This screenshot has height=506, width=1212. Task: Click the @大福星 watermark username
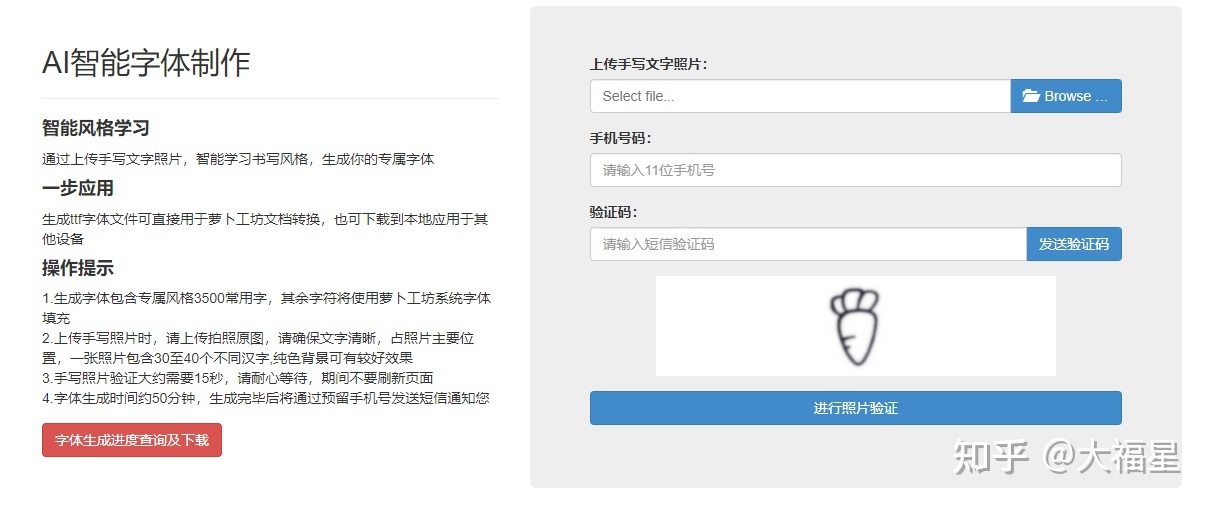coord(1113,458)
